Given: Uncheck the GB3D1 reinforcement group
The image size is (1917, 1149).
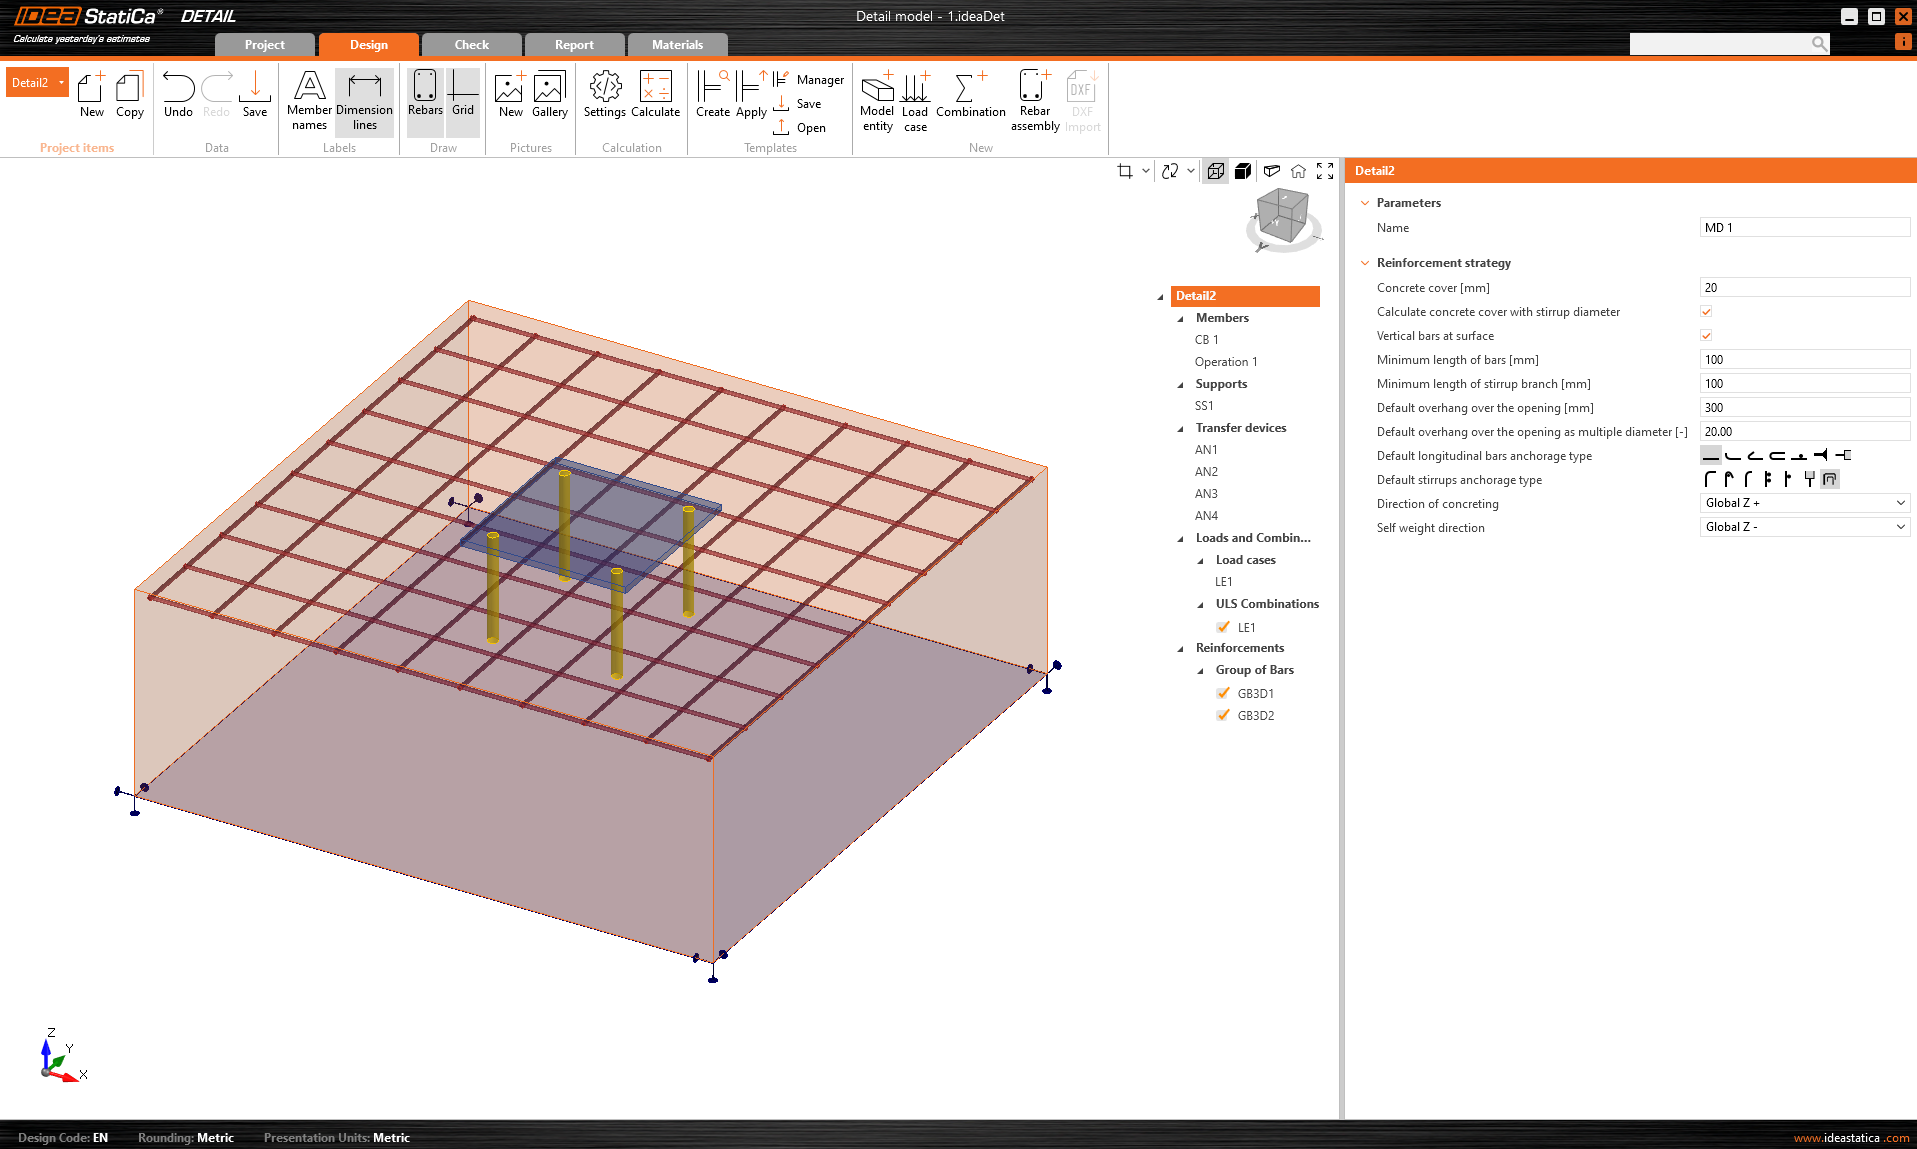Looking at the screenshot, I should point(1223,693).
